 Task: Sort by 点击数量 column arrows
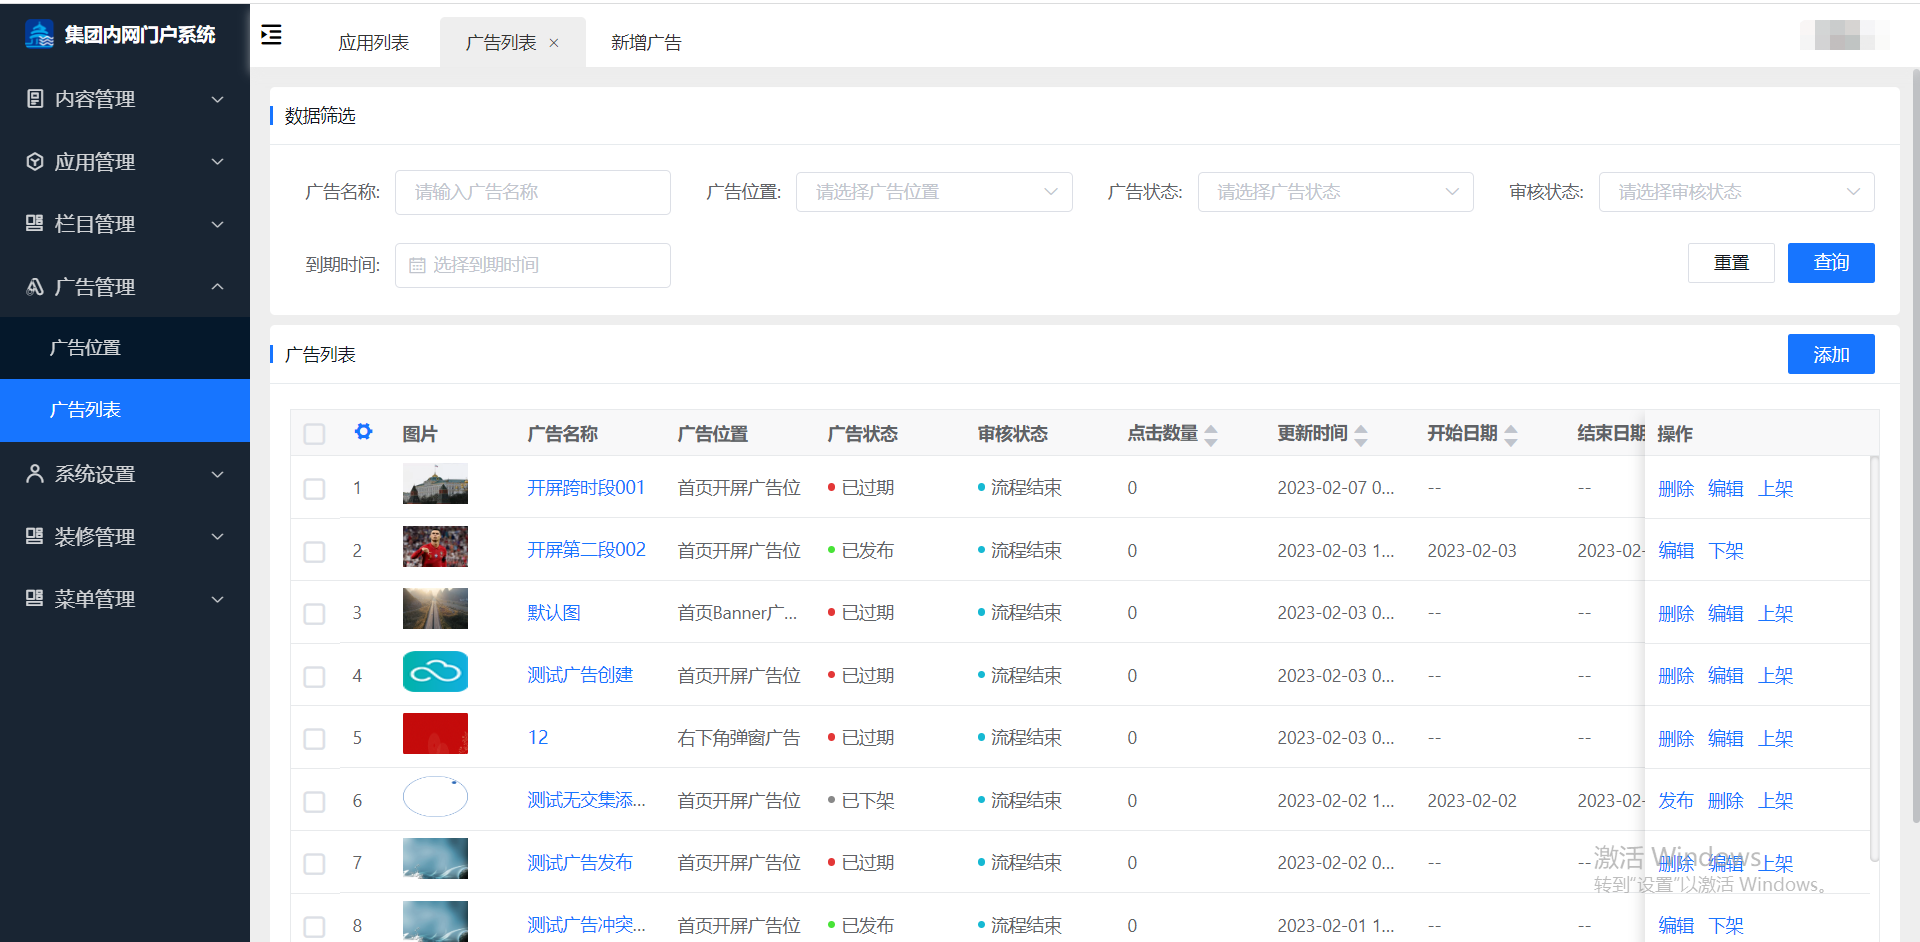click(x=1211, y=434)
